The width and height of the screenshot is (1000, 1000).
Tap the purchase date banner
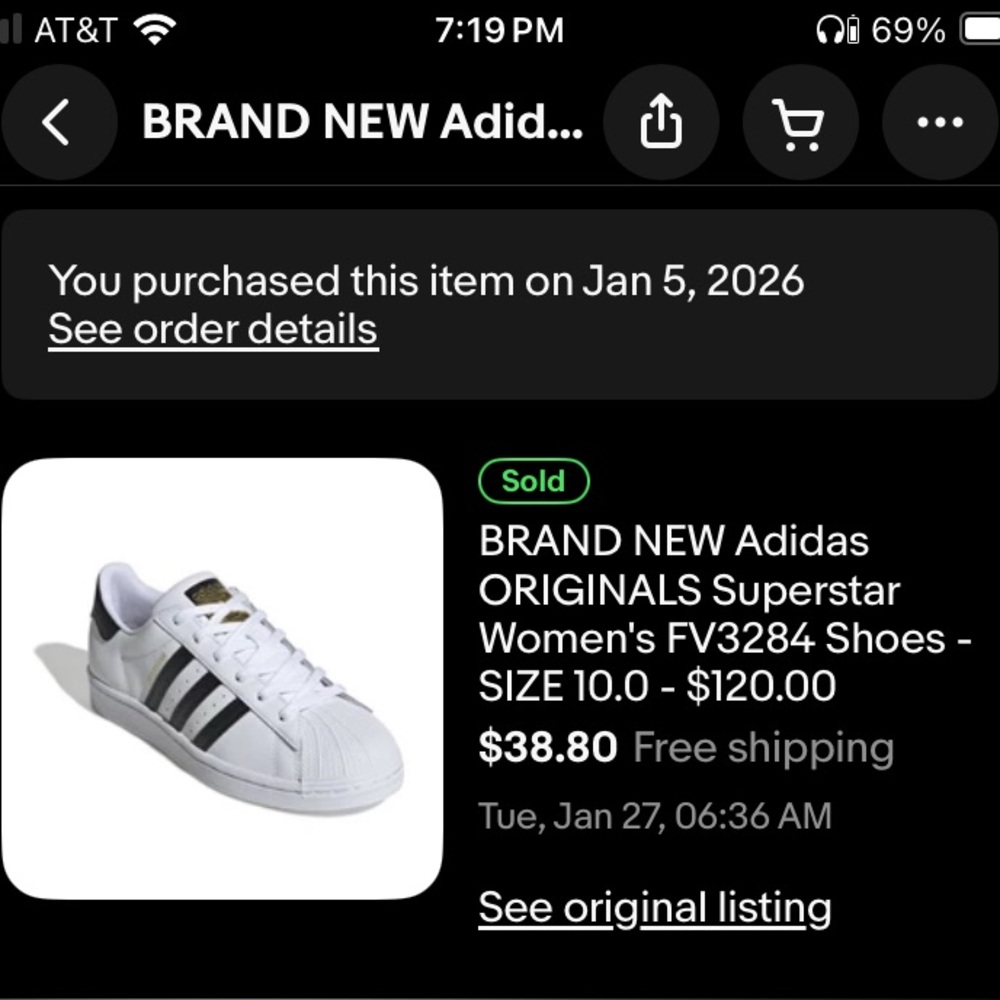[x=427, y=279]
